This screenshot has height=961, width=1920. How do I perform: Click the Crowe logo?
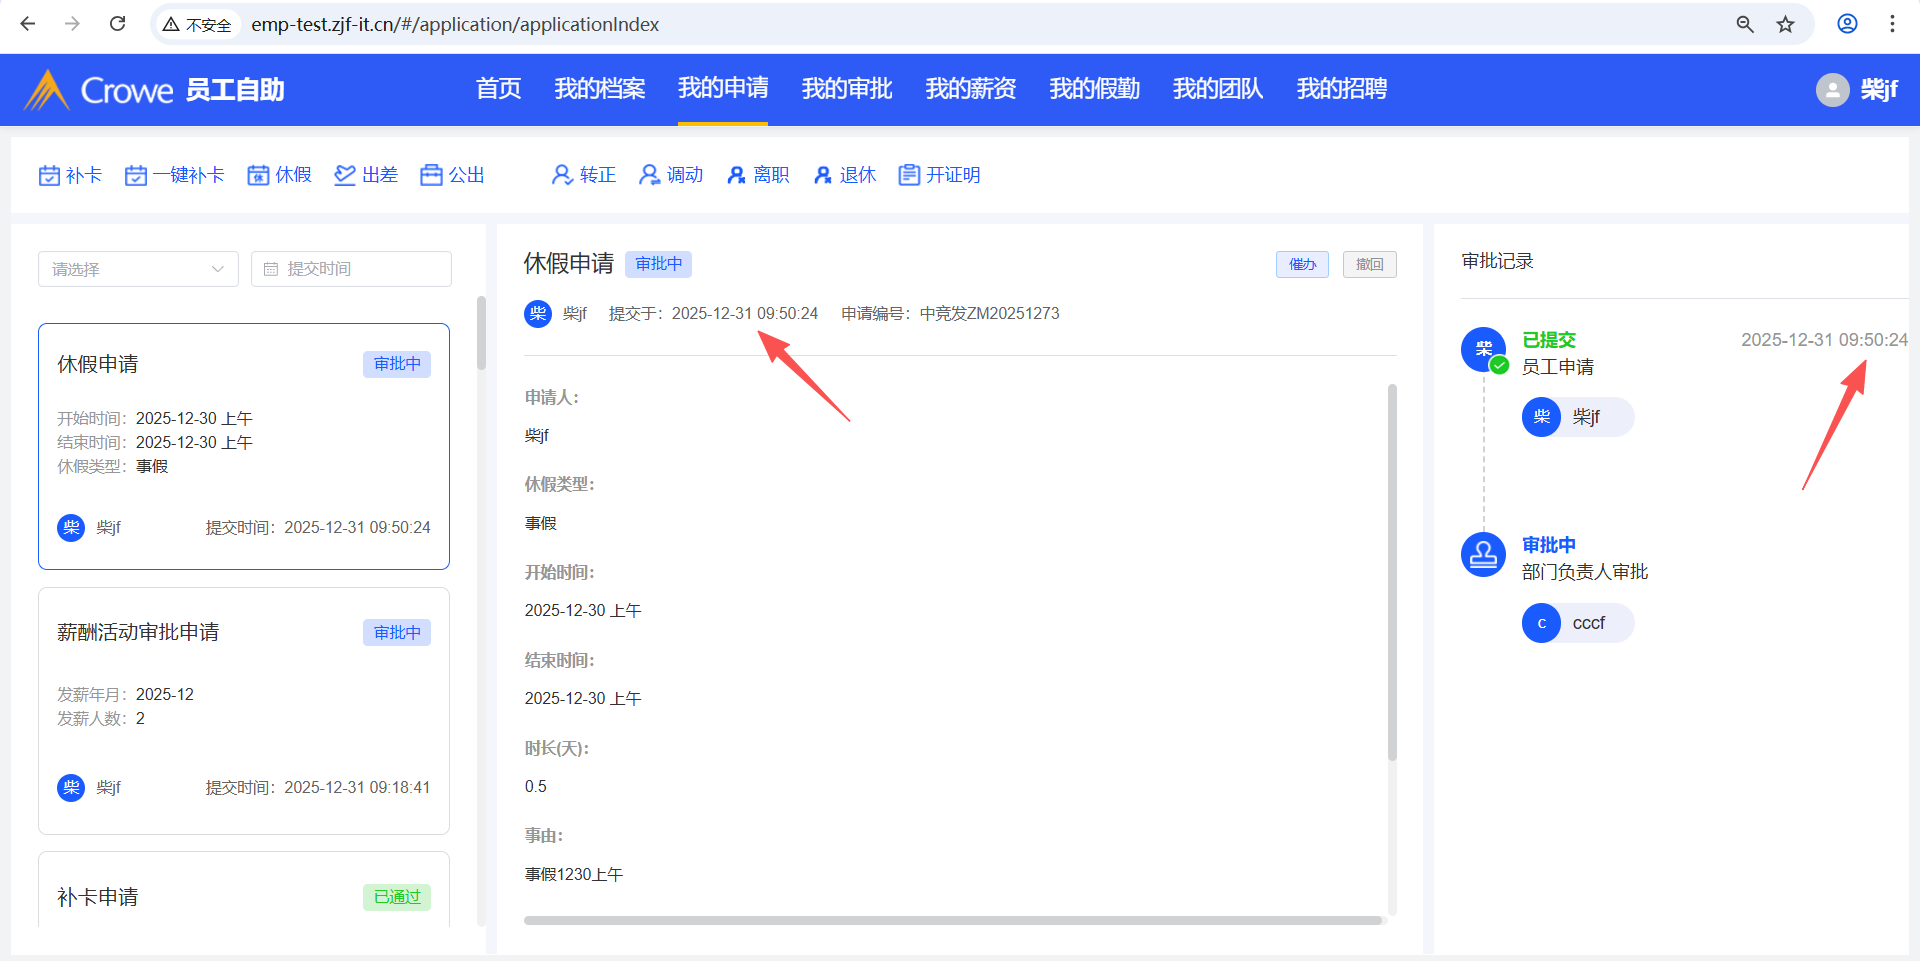click(98, 90)
